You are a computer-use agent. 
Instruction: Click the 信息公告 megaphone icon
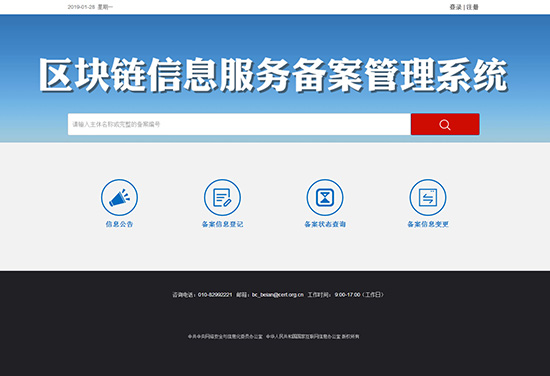pyautogui.click(x=119, y=197)
